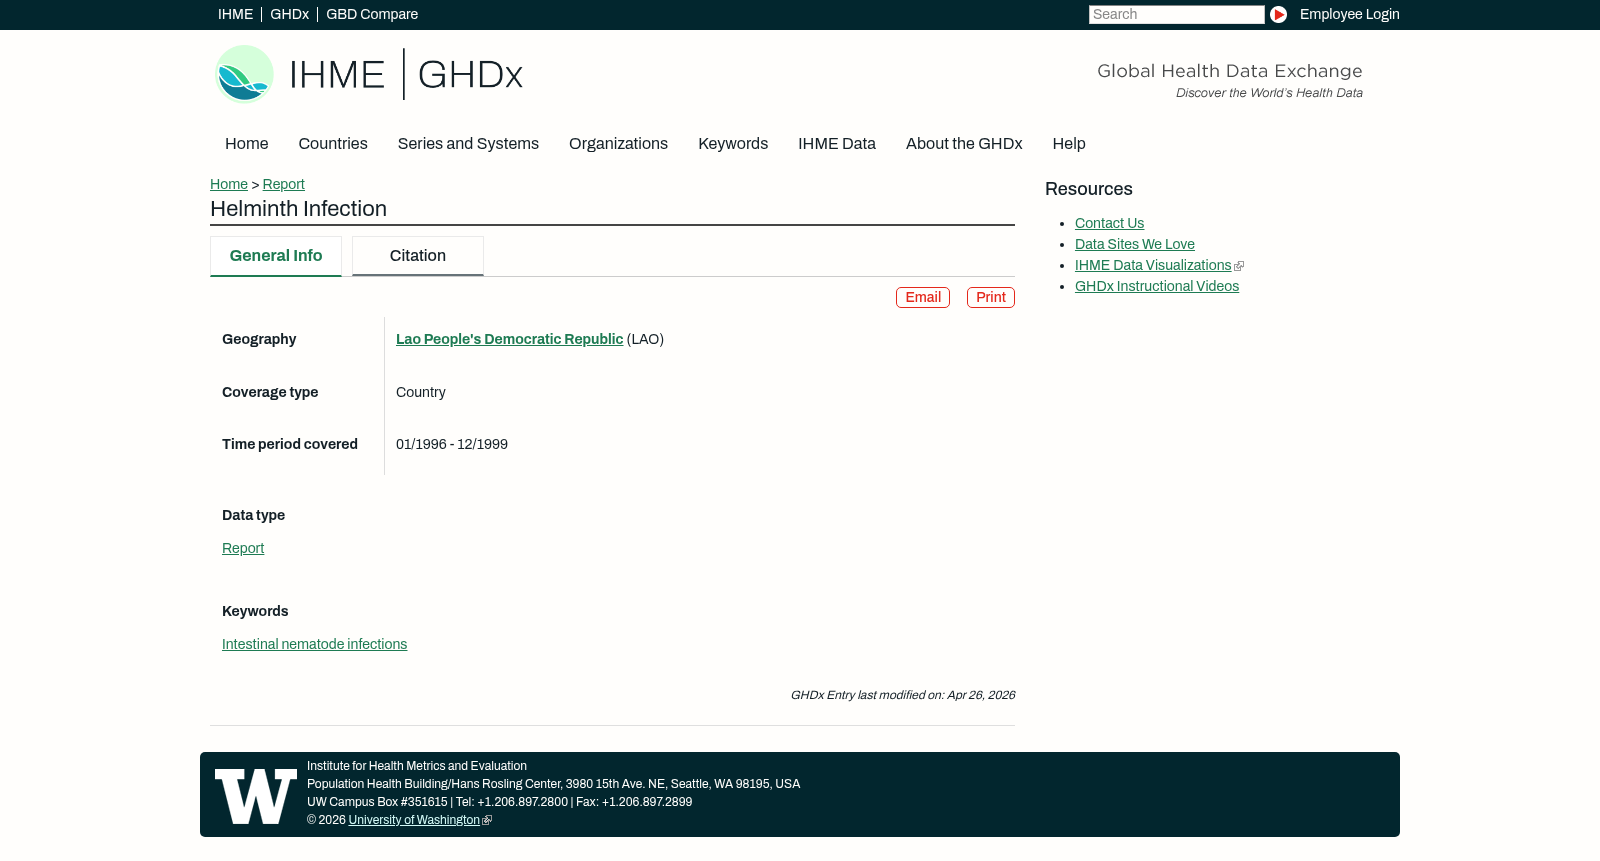The width and height of the screenshot is (1600, 861).
Task: Open the Employee Login link
Action: (x=1349, y=15)
